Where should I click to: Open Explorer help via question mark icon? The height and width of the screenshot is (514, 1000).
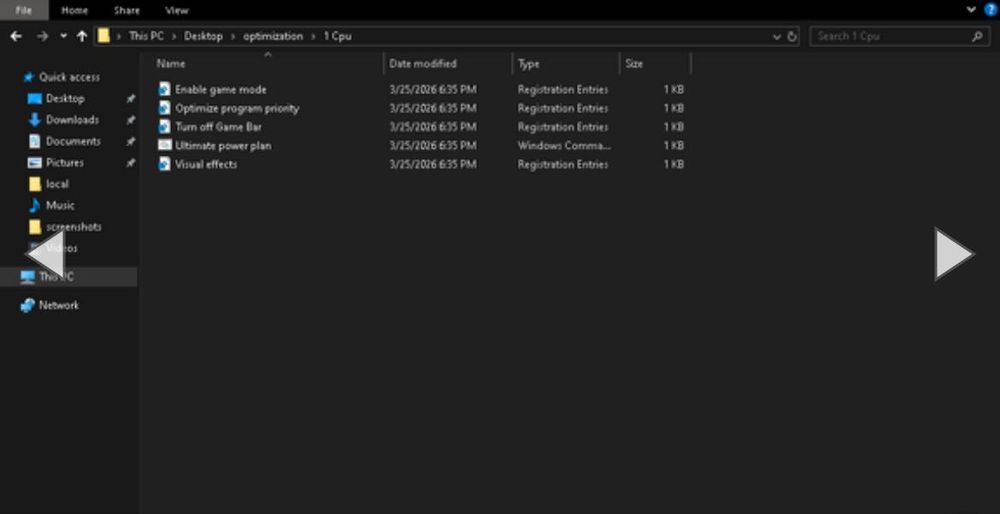tap(990, 10)
